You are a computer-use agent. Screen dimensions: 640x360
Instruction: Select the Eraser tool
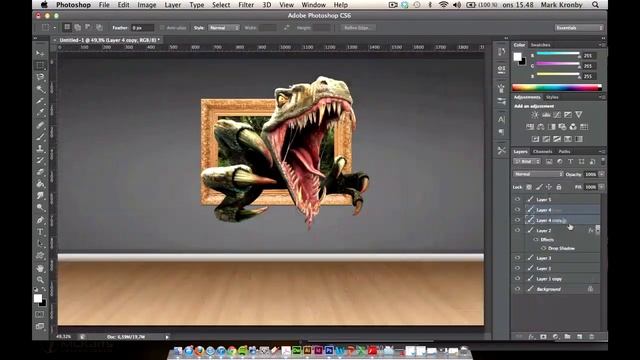pos(40,173)
